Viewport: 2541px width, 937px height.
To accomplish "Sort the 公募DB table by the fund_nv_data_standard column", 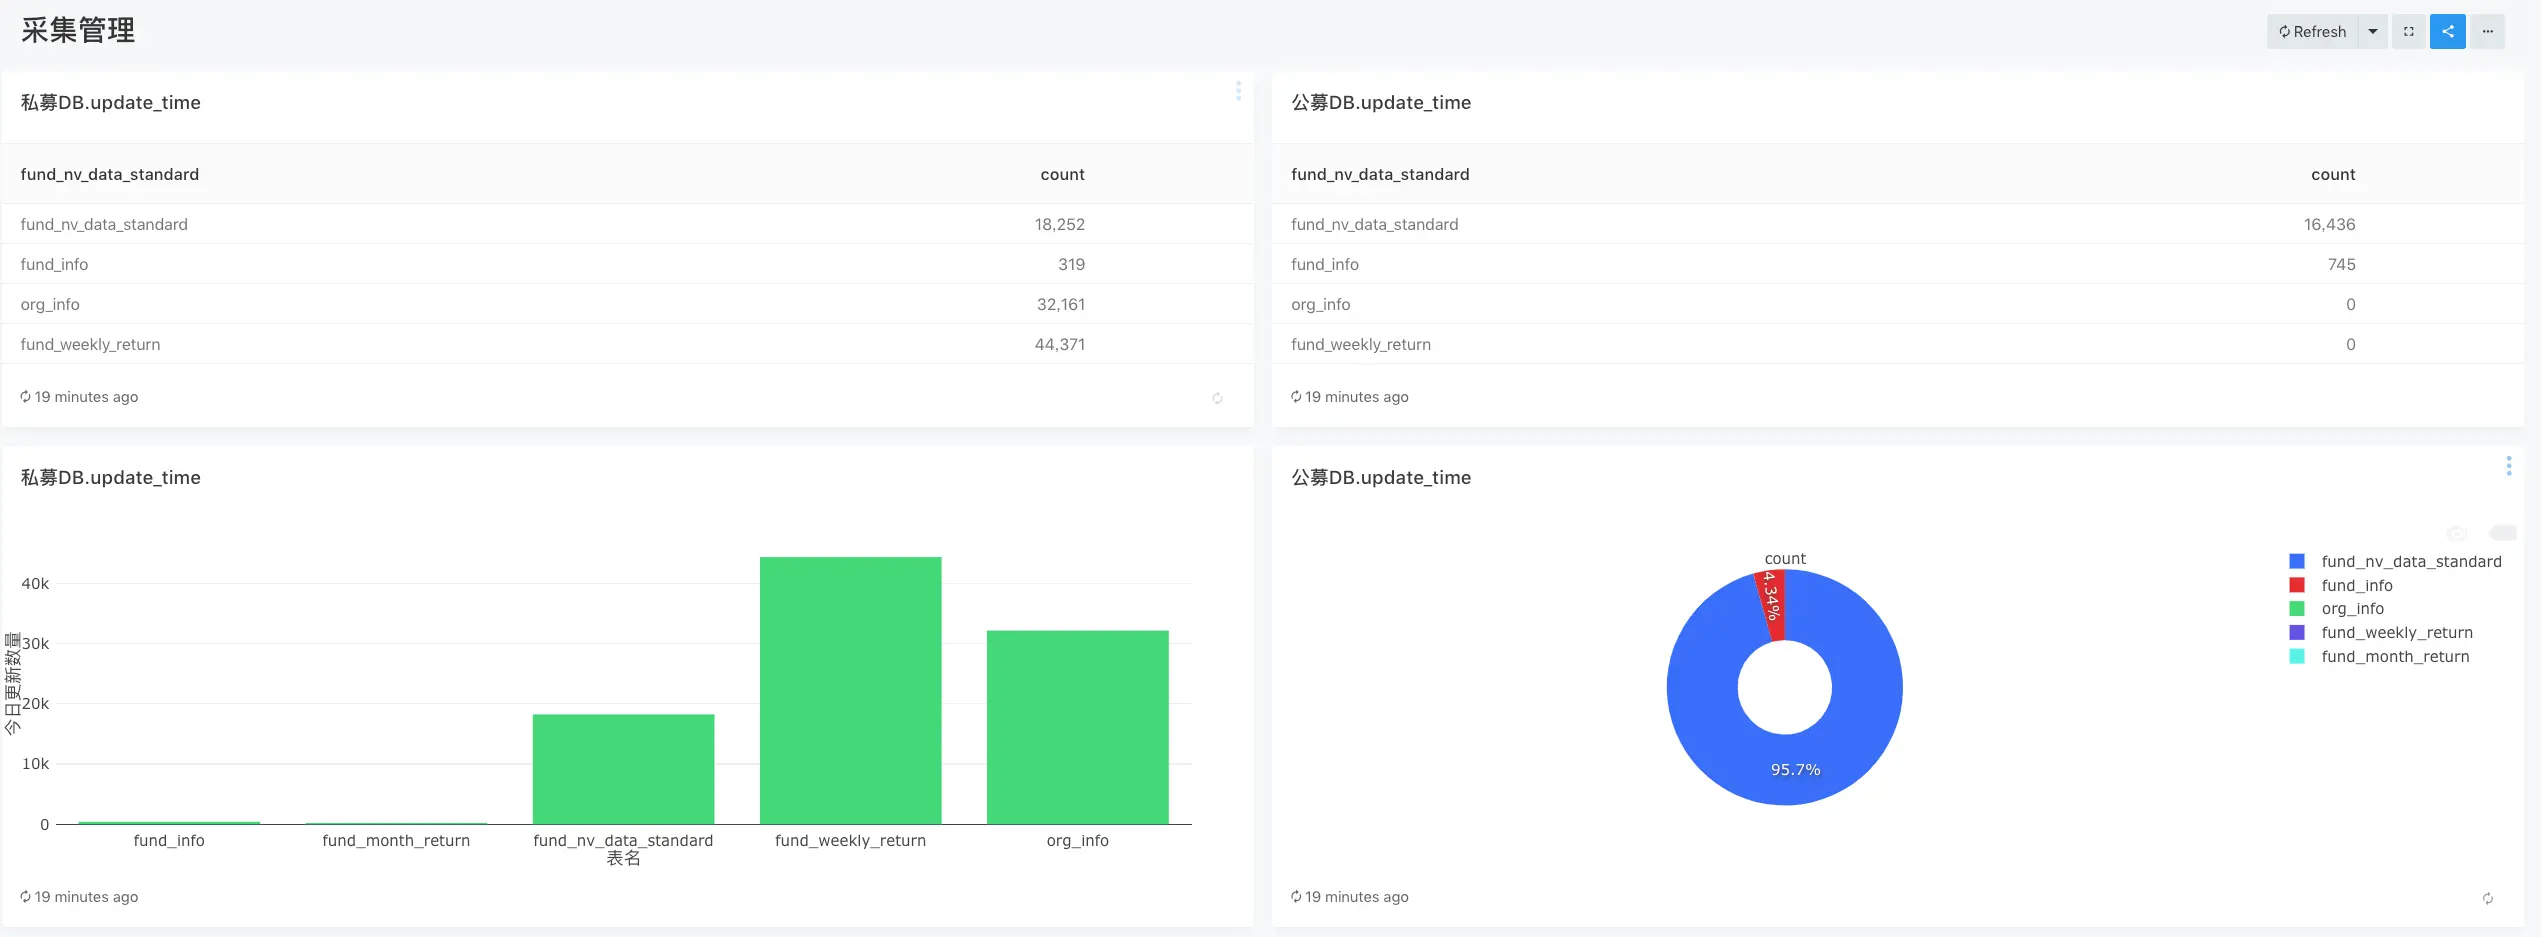I will 1380,174.
